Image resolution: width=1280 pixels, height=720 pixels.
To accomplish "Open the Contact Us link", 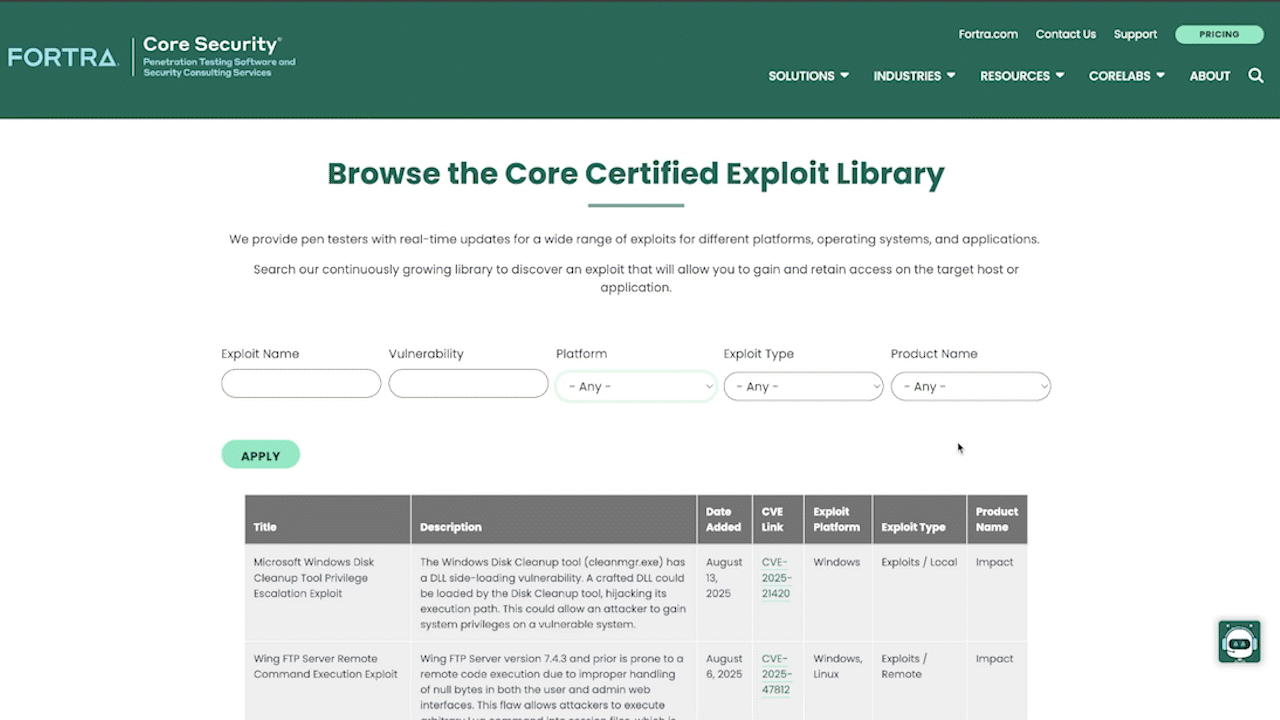I will coord(1065,34).
